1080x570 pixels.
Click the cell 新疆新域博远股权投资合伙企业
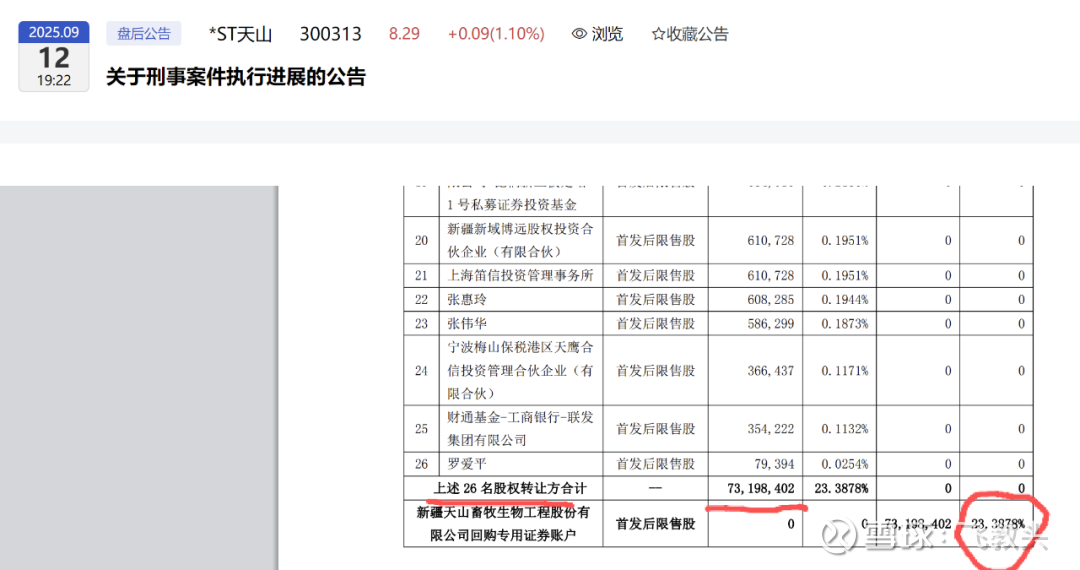[520, 240]
